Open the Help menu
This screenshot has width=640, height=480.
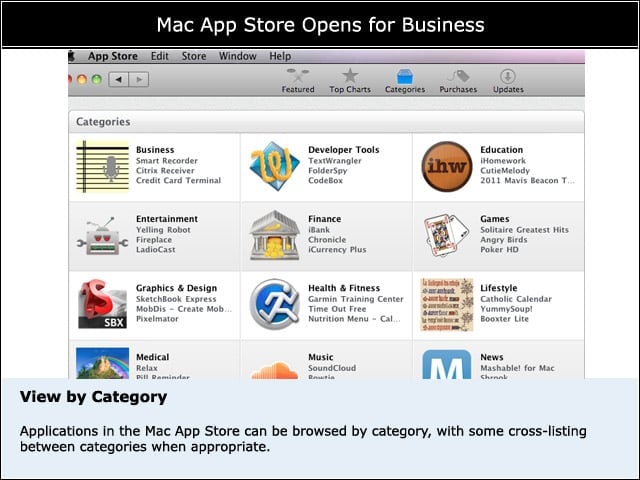pyautogui.click(x=280, y=56)
